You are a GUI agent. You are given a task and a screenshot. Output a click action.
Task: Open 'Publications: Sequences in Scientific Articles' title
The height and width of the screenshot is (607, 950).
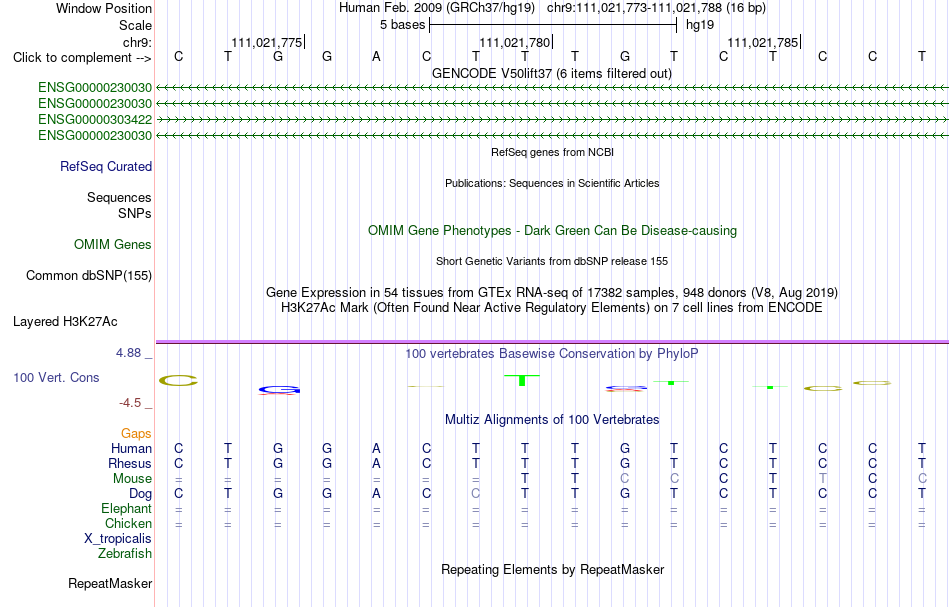tap(552, 183)
